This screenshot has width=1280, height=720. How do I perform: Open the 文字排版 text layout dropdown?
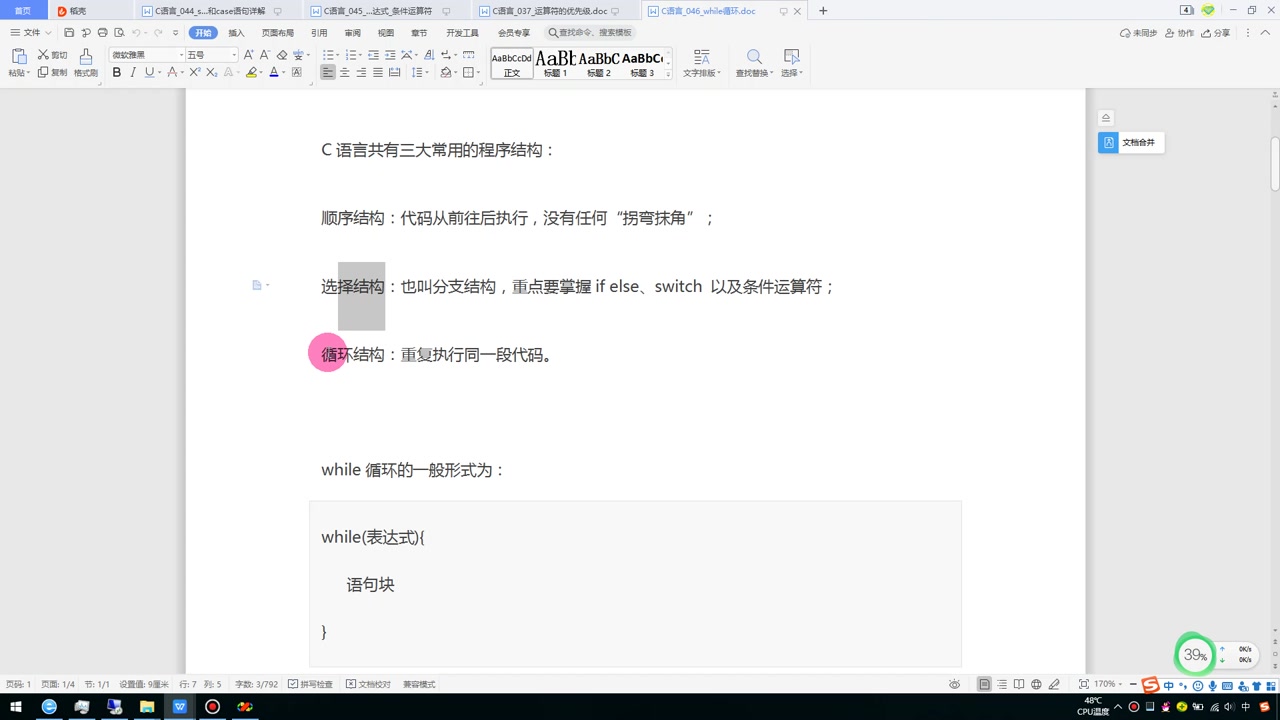702,63
